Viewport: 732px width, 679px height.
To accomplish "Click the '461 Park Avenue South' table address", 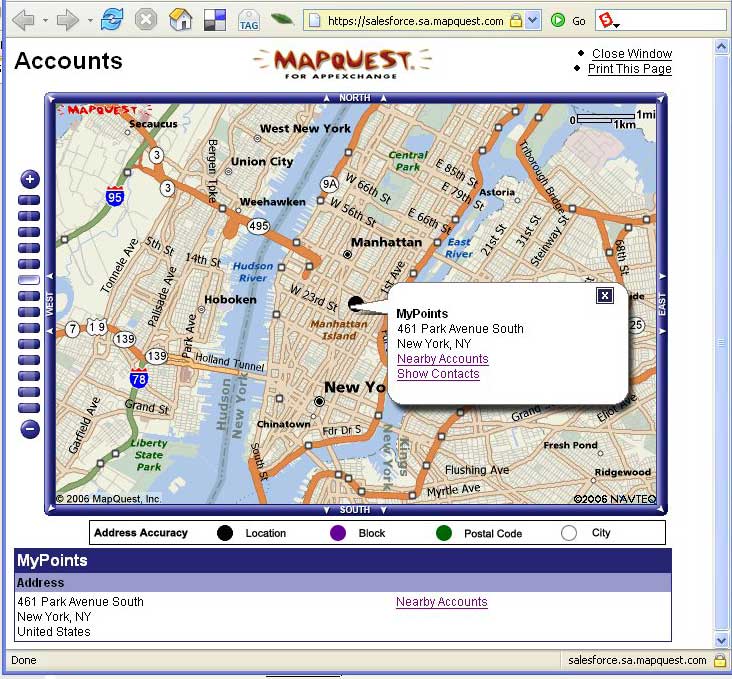I will click(x=80, y=601).
